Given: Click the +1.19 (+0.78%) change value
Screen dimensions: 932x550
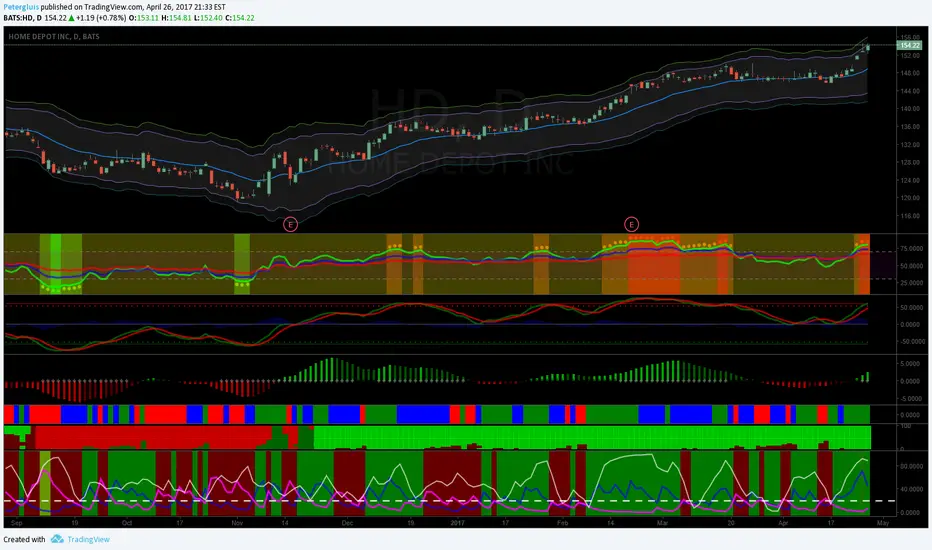Looking at the screenshot, I should (x=101, y=18).
